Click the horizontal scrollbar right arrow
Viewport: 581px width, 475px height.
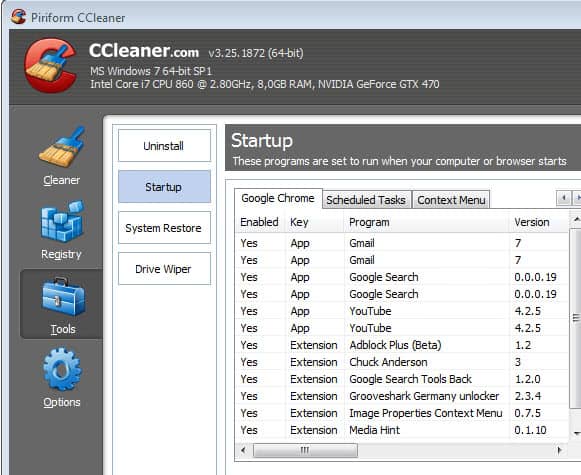(560, 450)
